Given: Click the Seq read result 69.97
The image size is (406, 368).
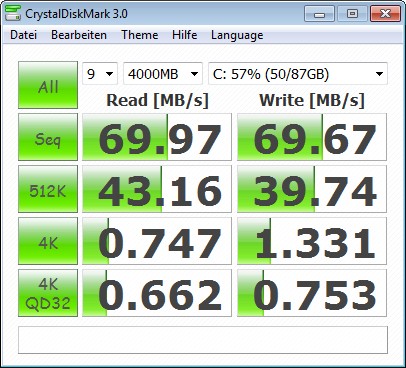Looking at the screenshot, I should (157, 137).
